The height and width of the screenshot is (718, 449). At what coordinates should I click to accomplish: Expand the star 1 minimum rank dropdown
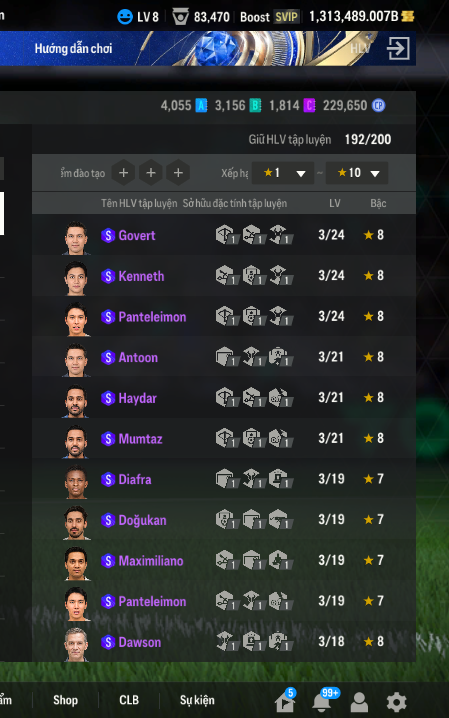pyautogui.click(x=283, y=173)
